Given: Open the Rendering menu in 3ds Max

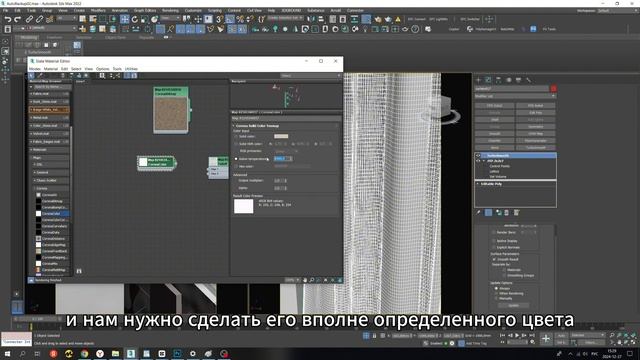Looking at the screenshot, I should pos(170,10).
